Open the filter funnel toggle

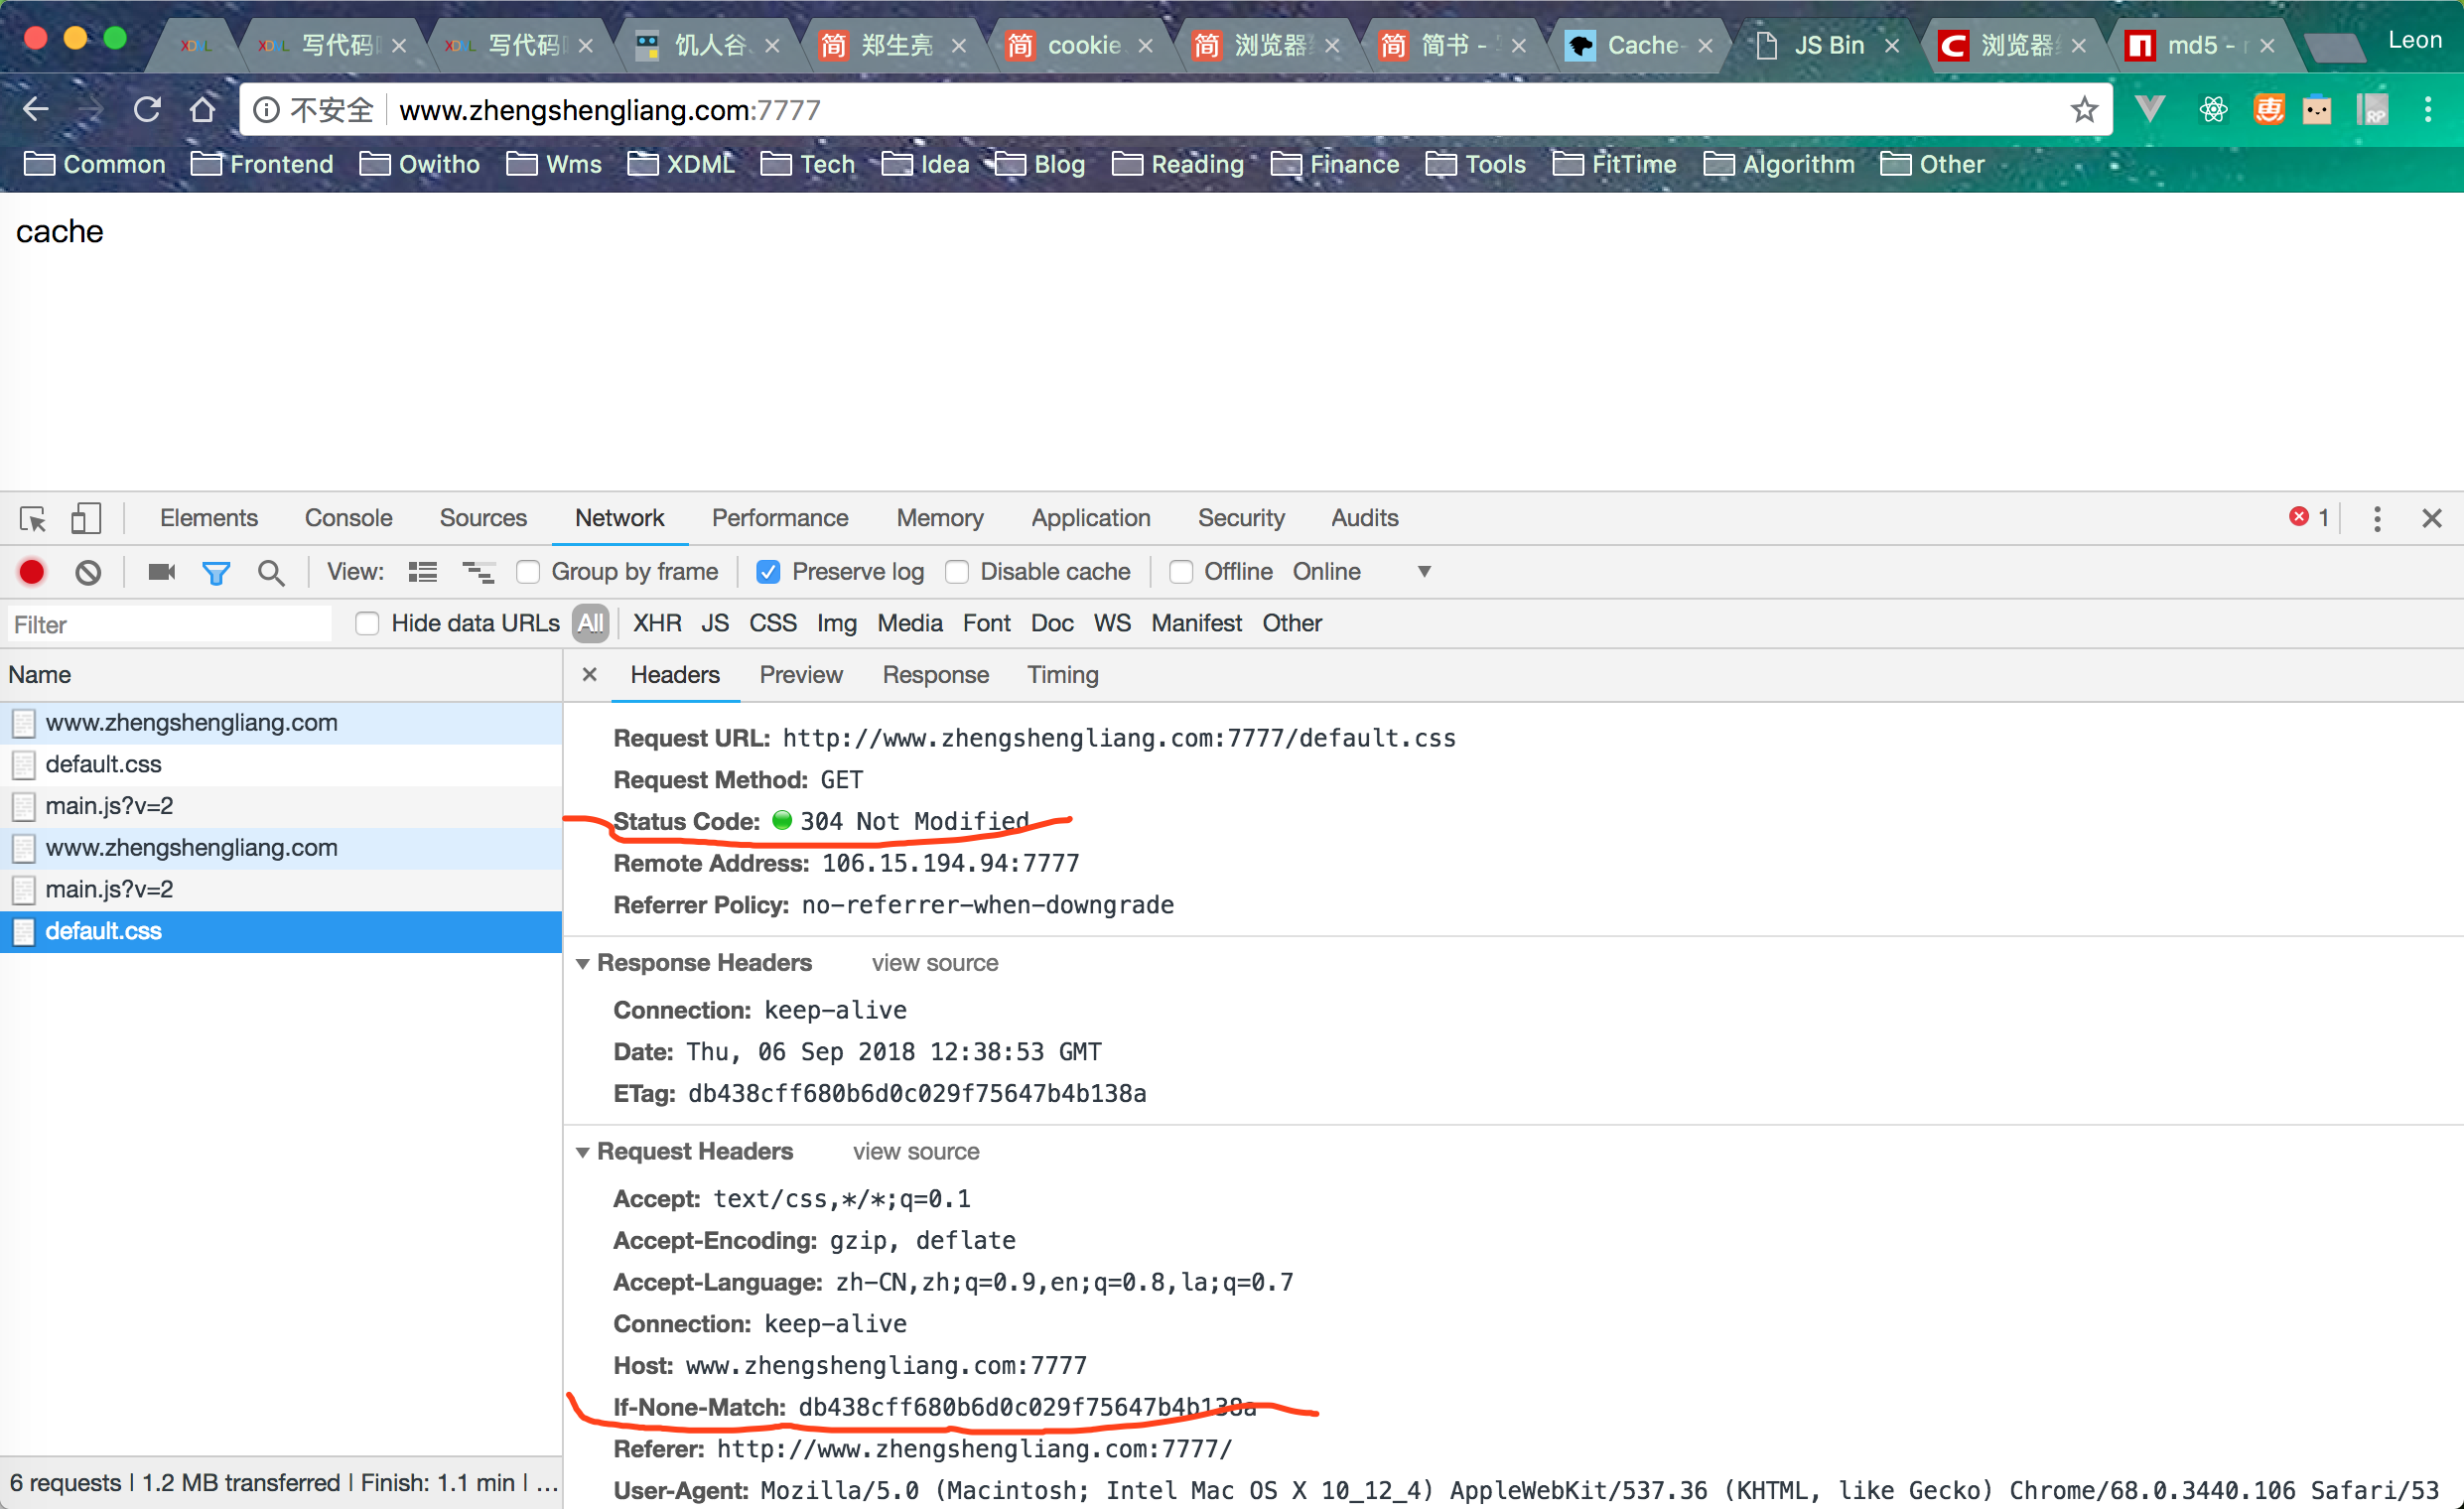coord(216,571)
